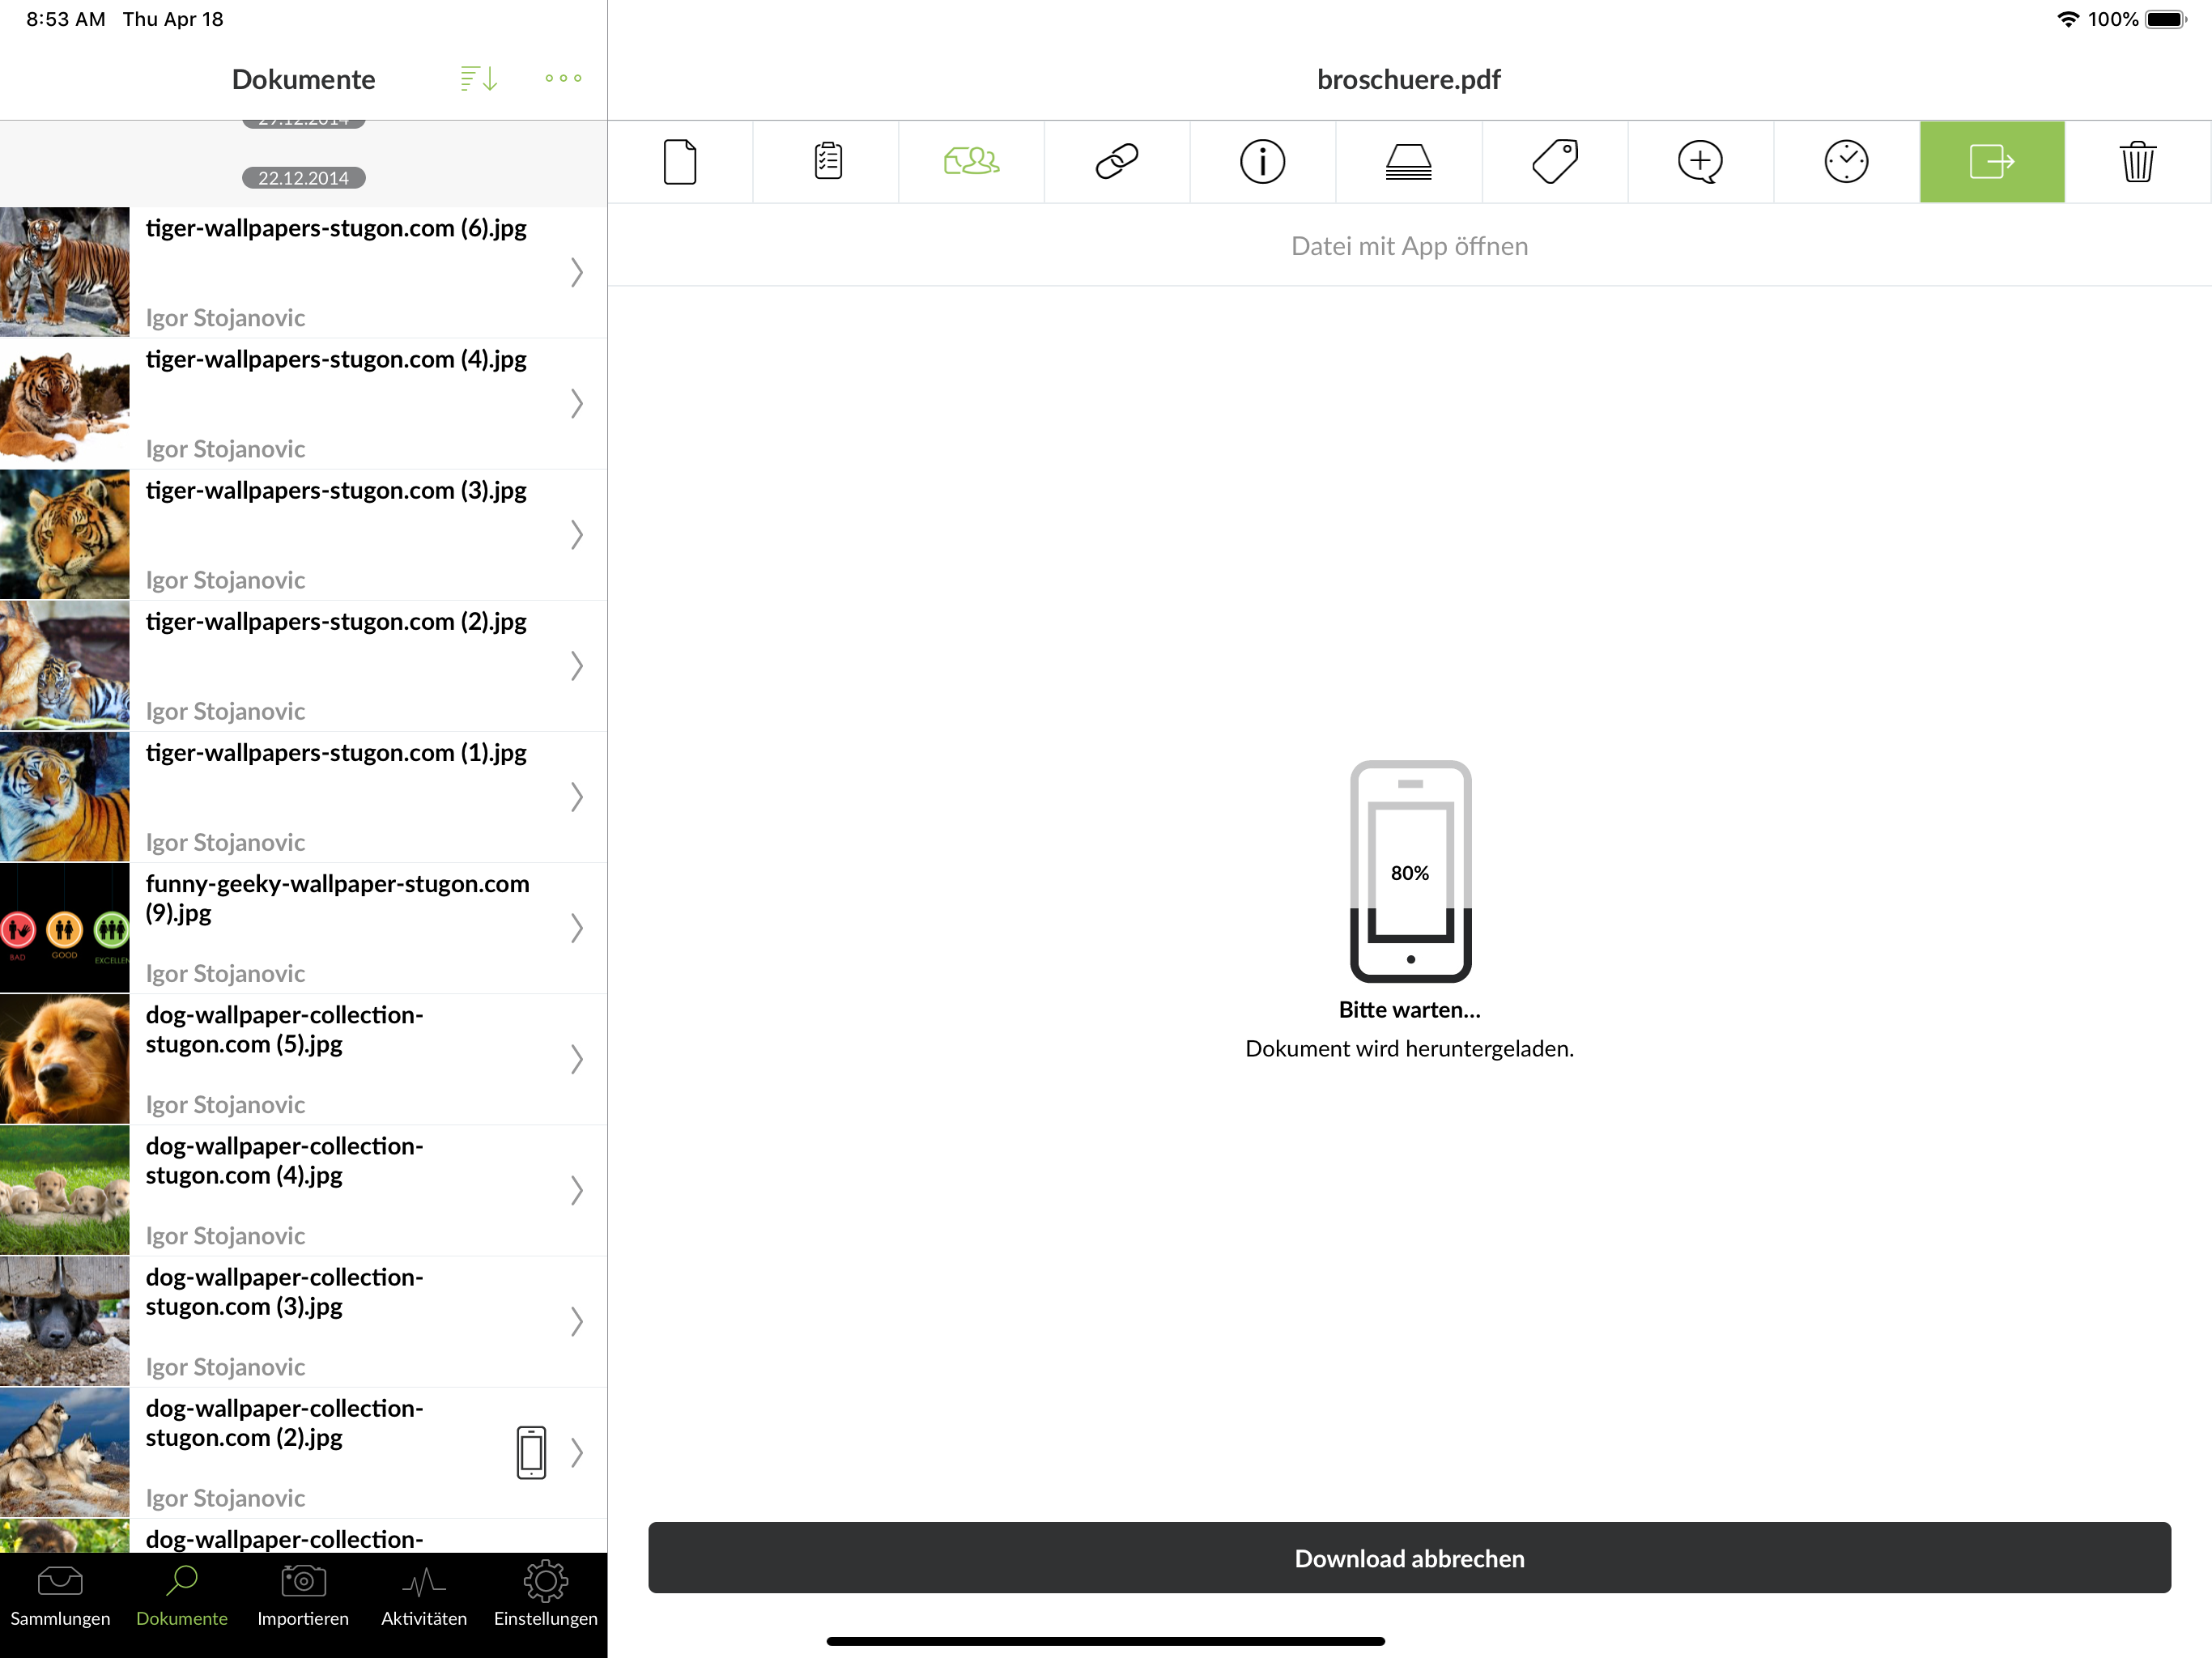This screenshot has height=1658, width=2212.
Task: Open chevron for dog-wallpaper-collection-stugon.com (5).jpg
Action: 577,1059
